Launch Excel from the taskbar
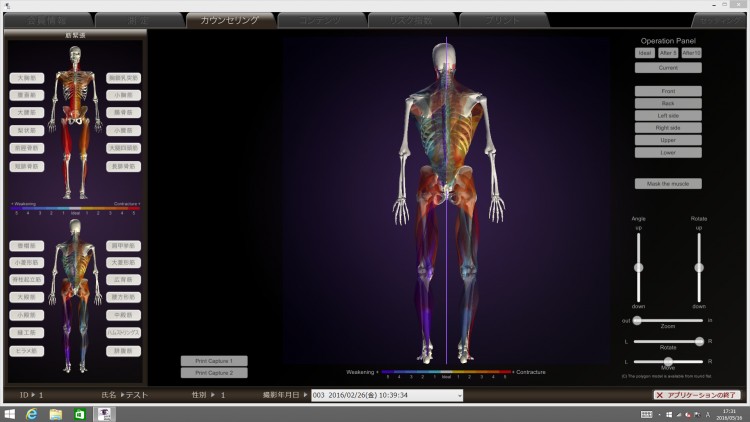The image size is (750, 422). point(79,413)
